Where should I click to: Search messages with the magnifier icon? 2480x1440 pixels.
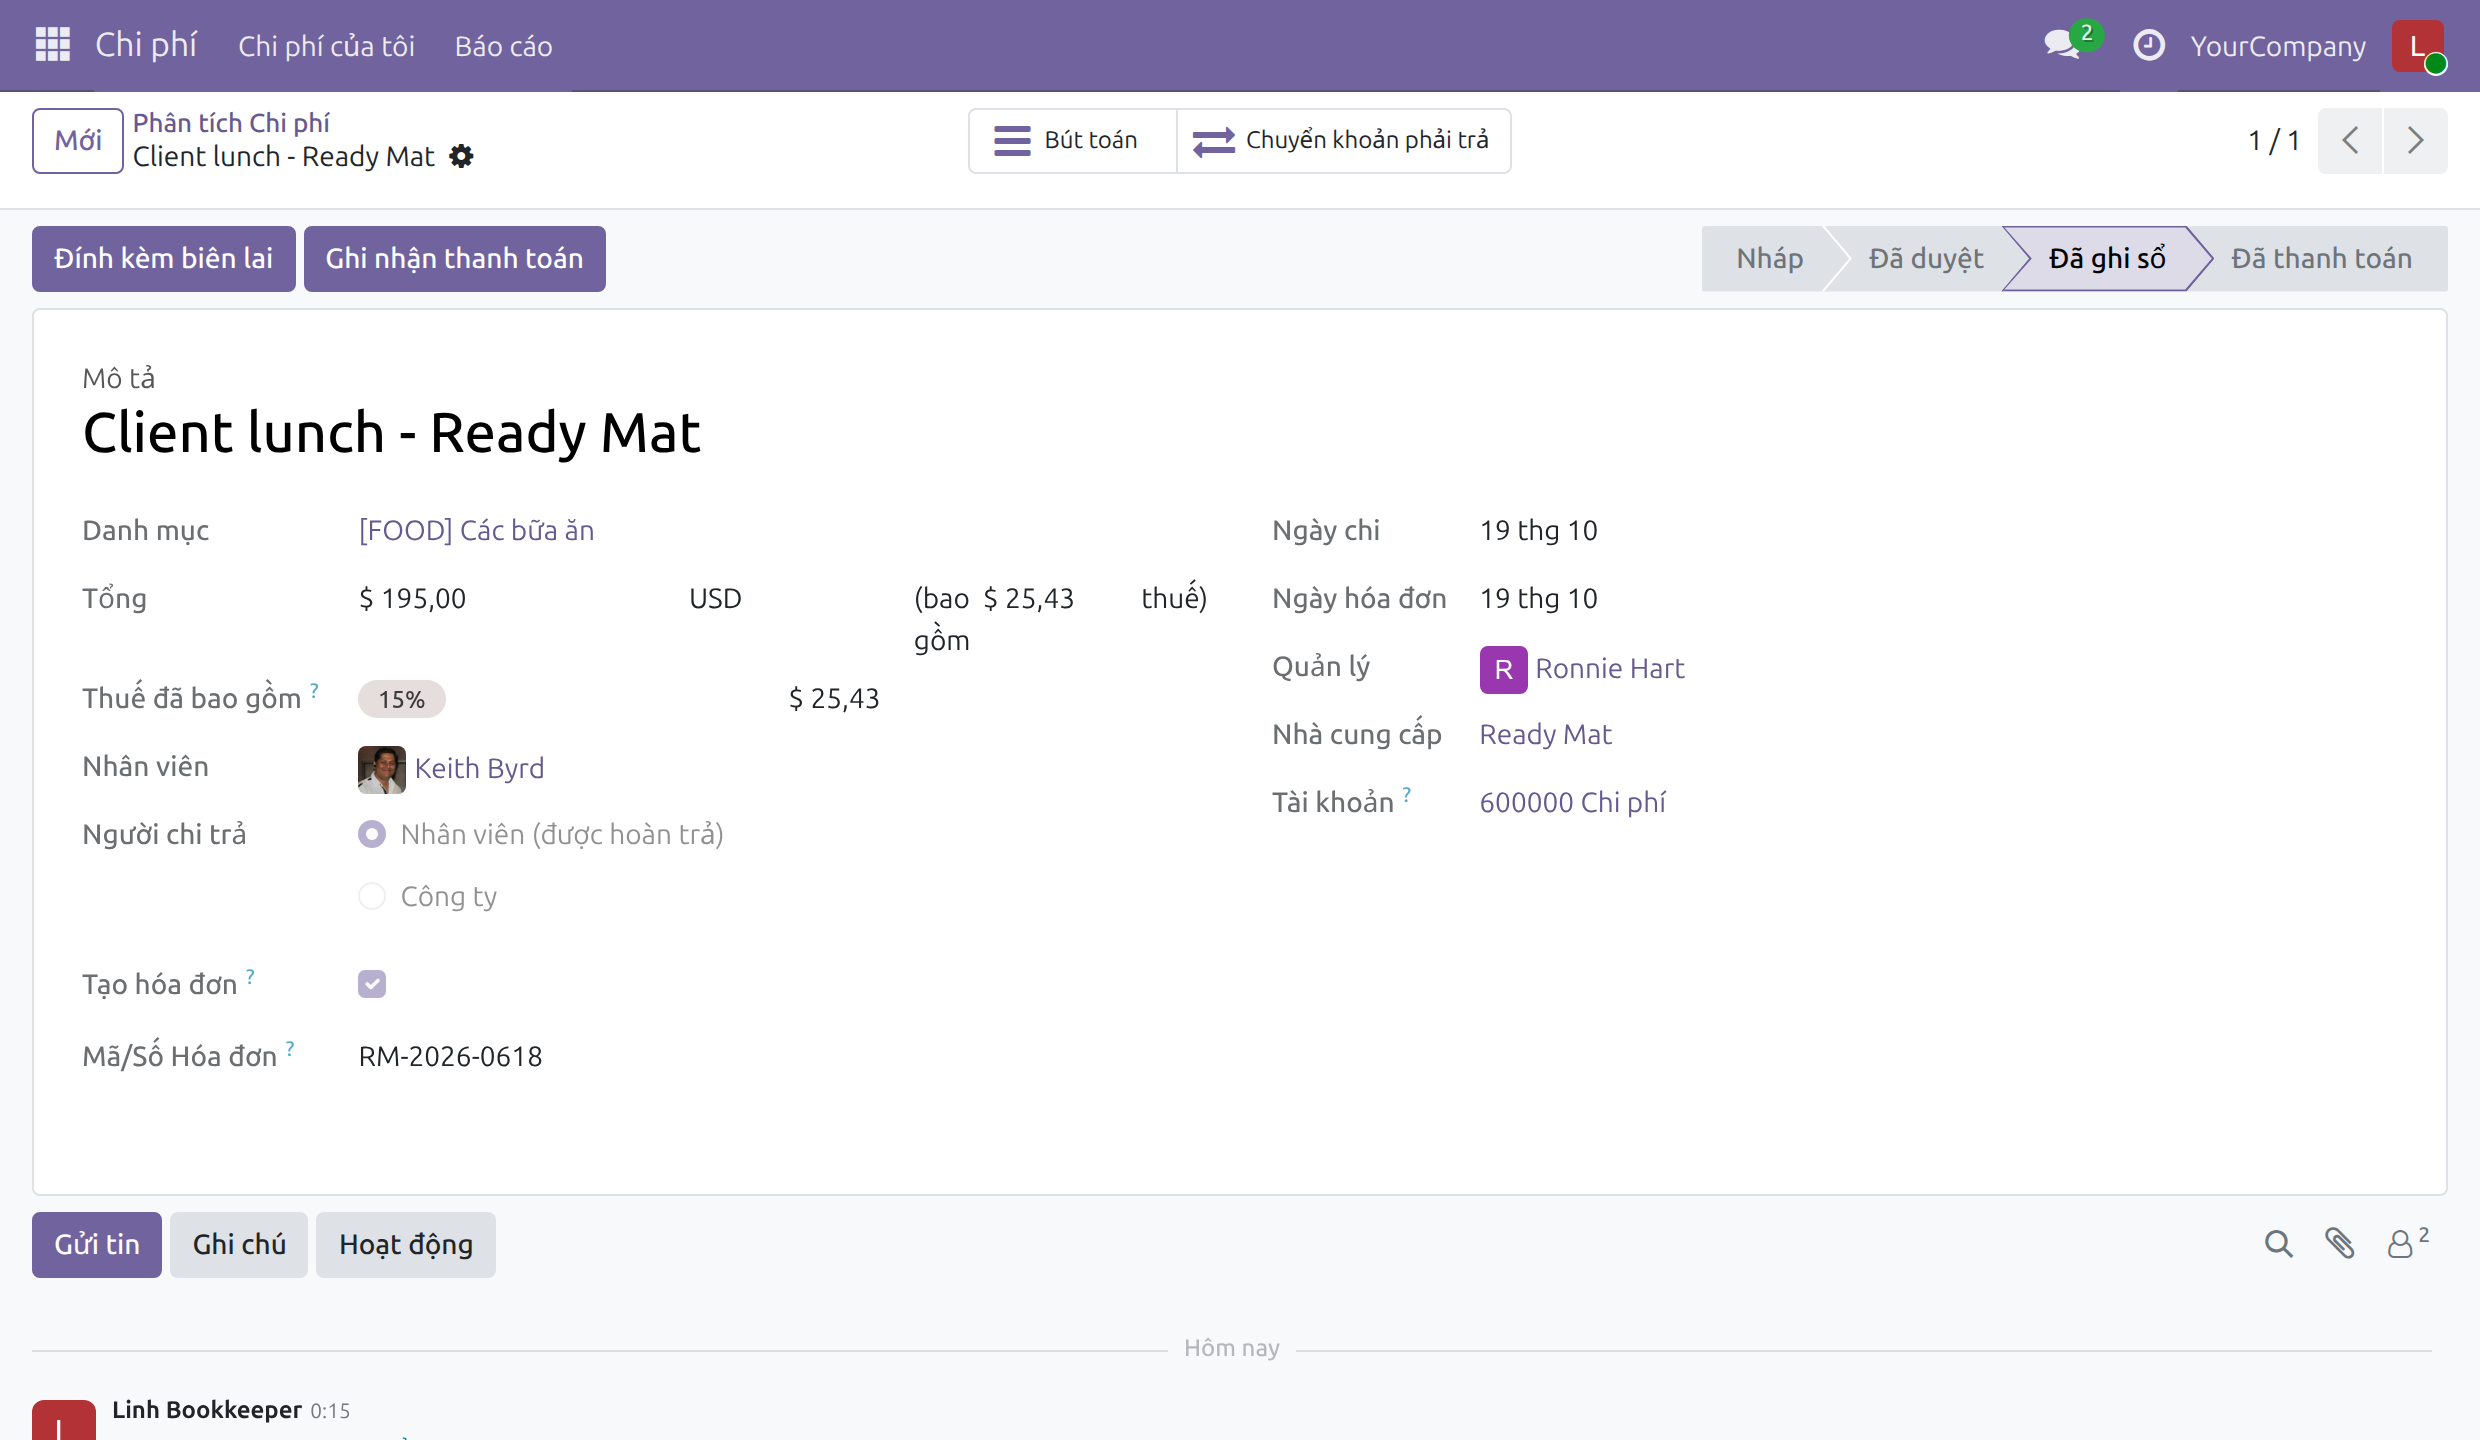(x=2278, y=1244)
